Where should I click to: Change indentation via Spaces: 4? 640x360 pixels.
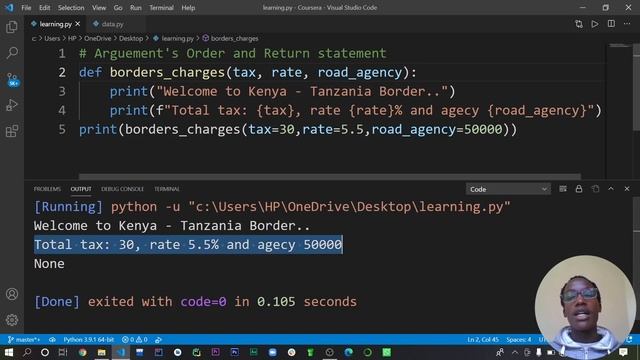pyautogui.click(x=519, y=340)
